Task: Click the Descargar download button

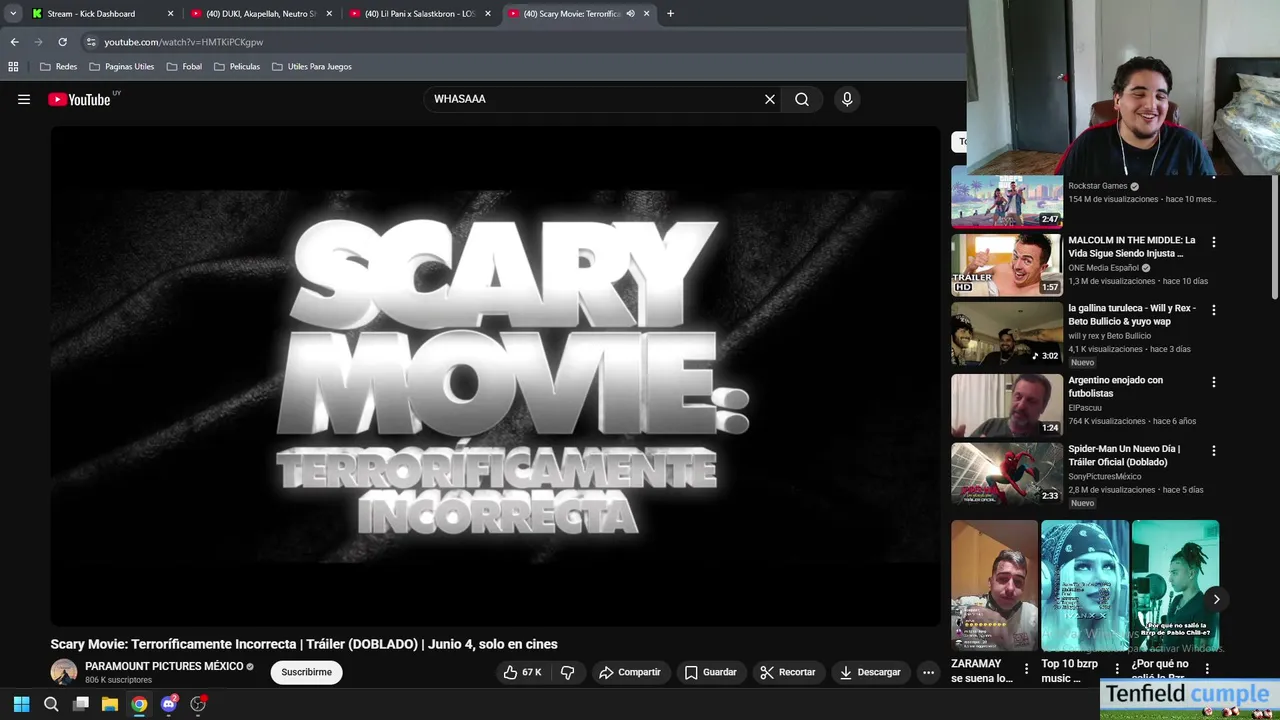Action: click(870, 672)
